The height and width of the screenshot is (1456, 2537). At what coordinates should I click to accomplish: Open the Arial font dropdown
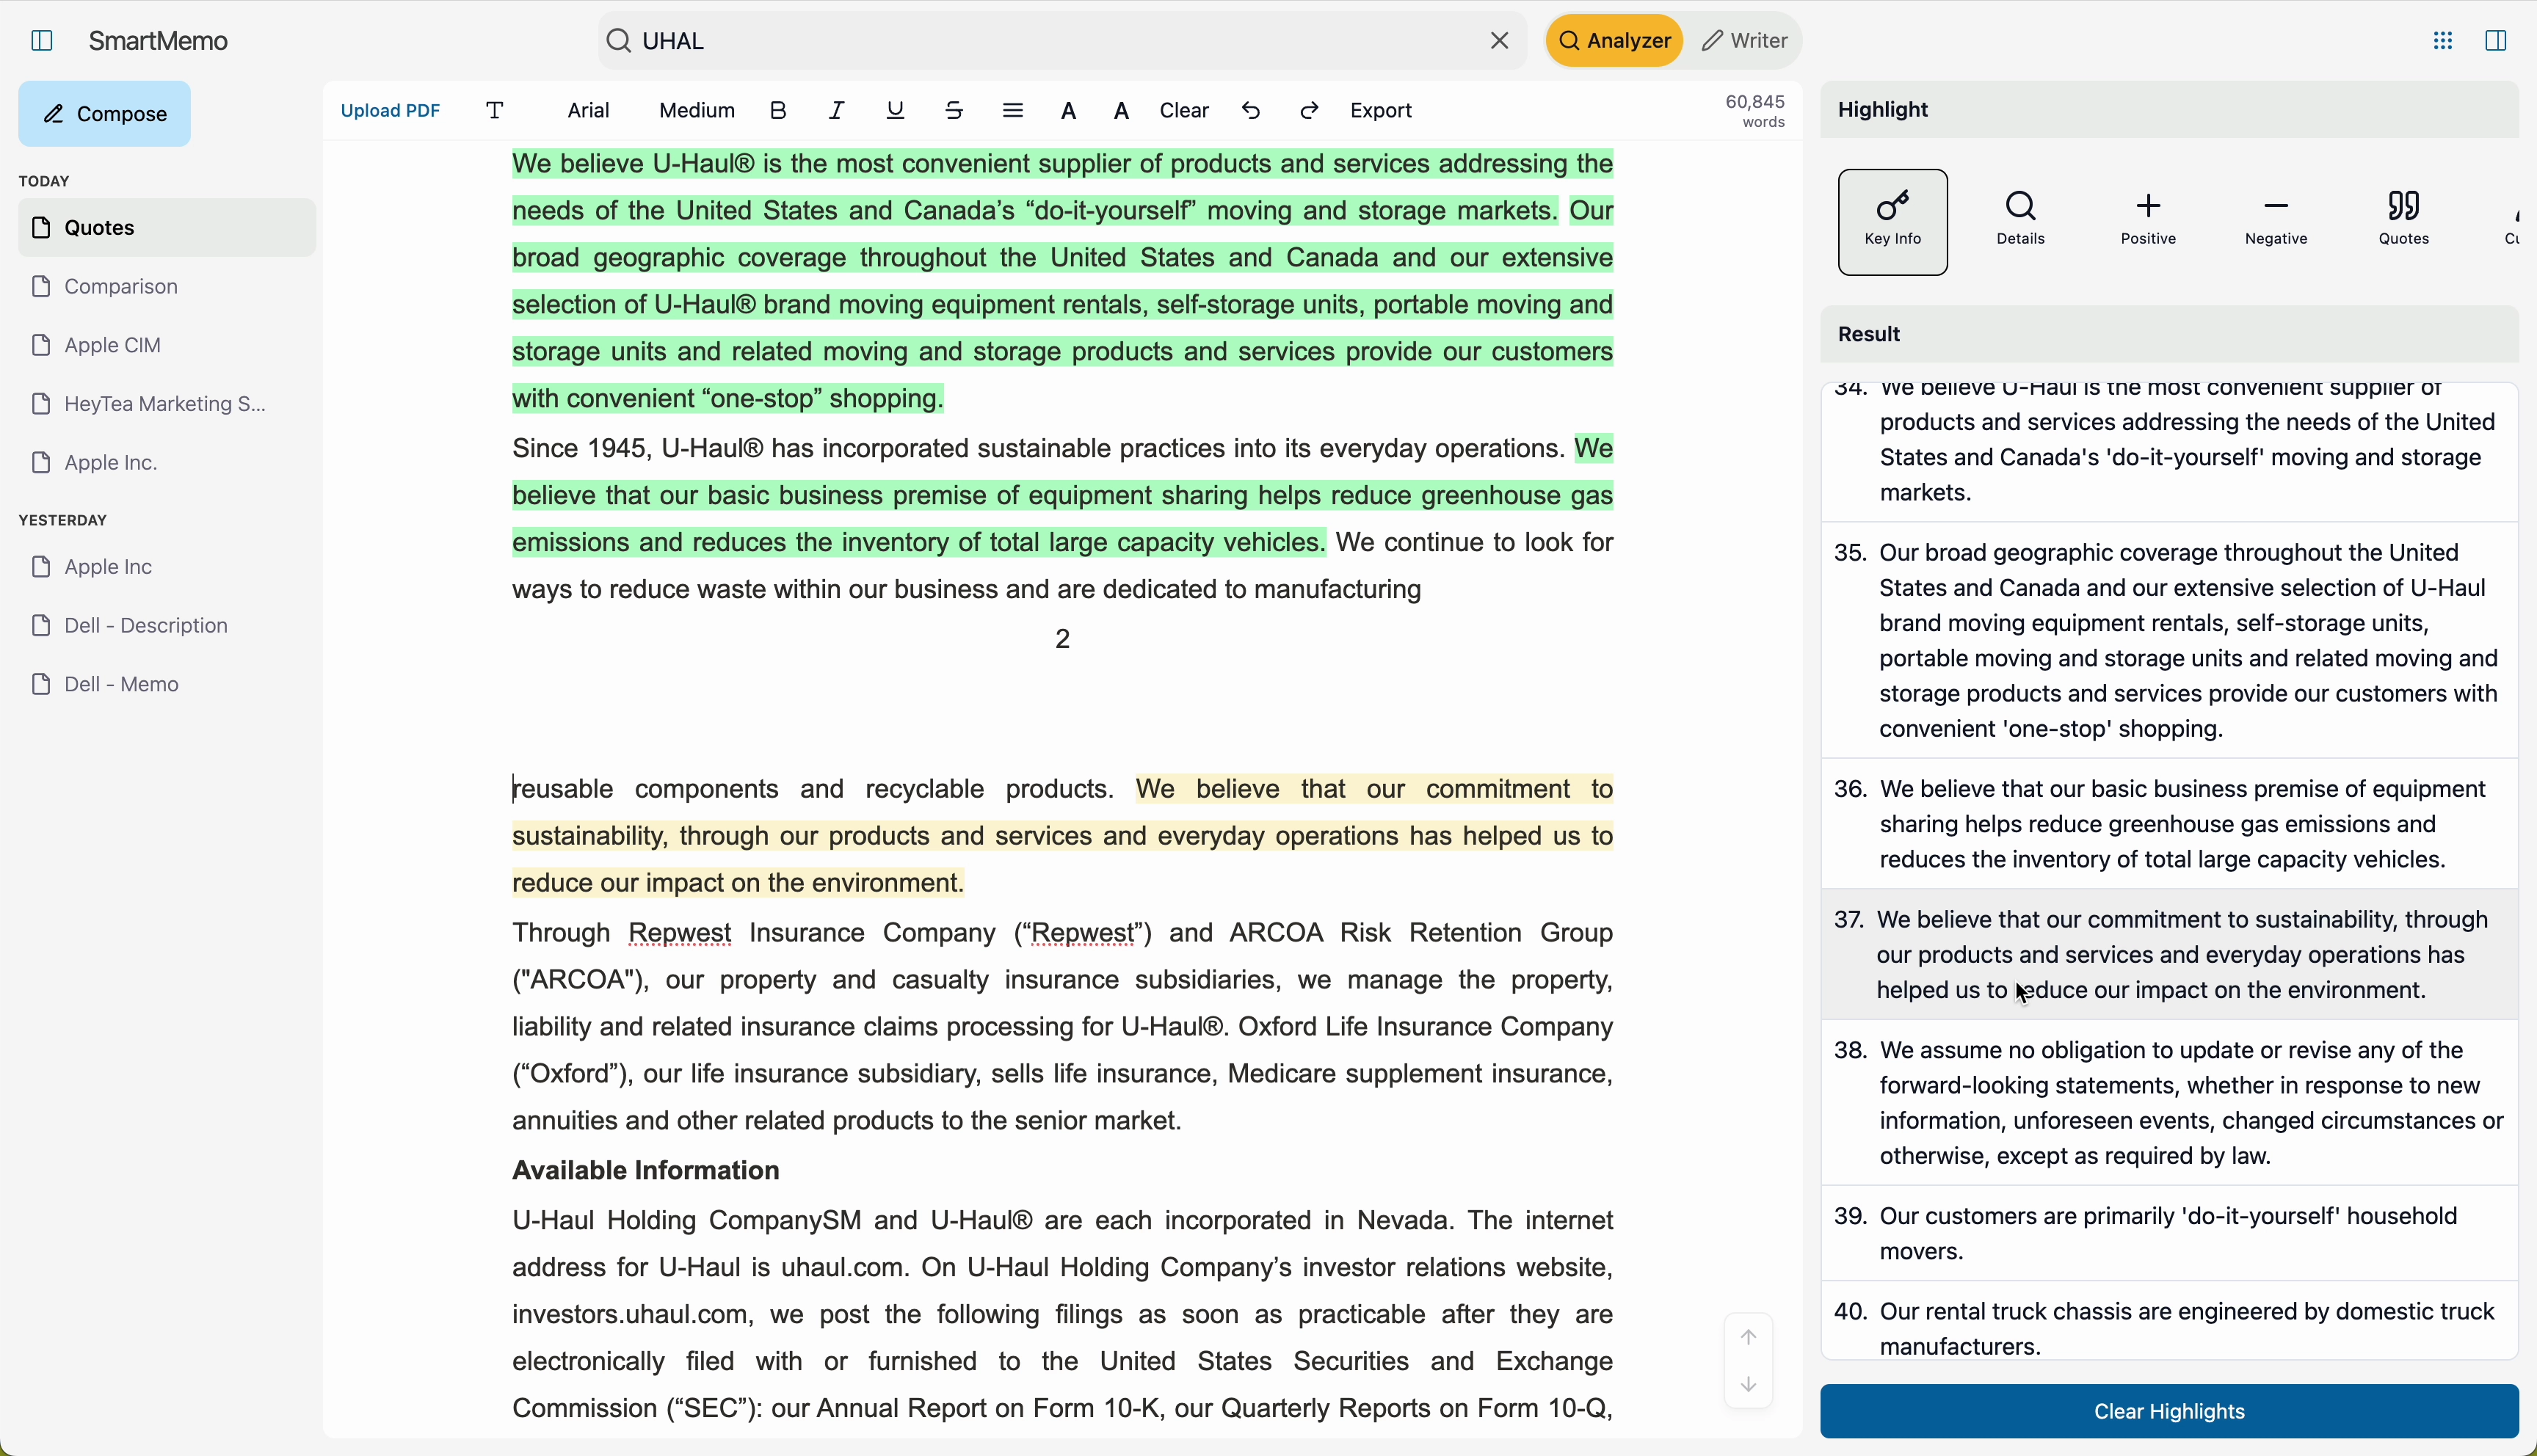(589, 111)
